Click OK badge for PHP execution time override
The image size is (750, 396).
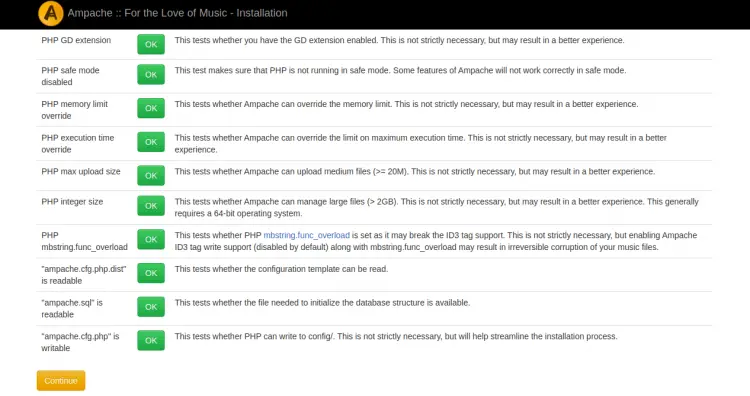(x=151, y=142)
